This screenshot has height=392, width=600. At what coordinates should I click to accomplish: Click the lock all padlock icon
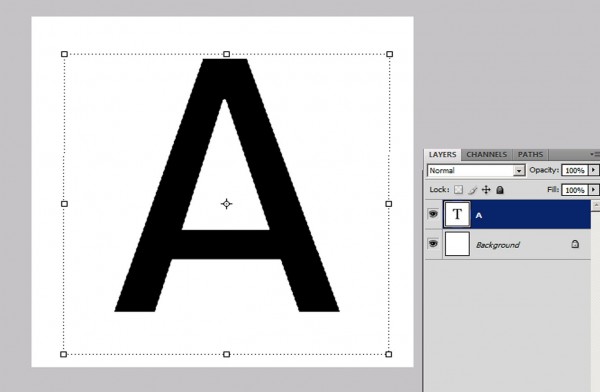click(500, 189)
